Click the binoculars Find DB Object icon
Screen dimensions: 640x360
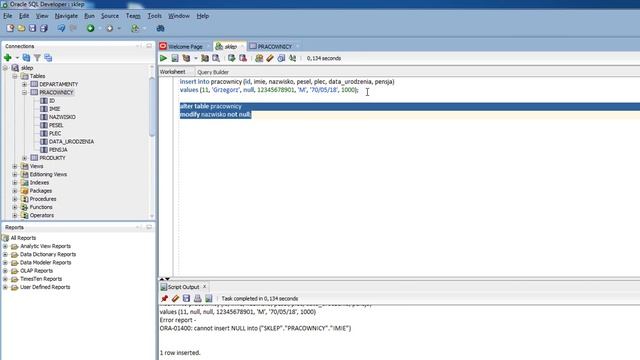(160, 28)
